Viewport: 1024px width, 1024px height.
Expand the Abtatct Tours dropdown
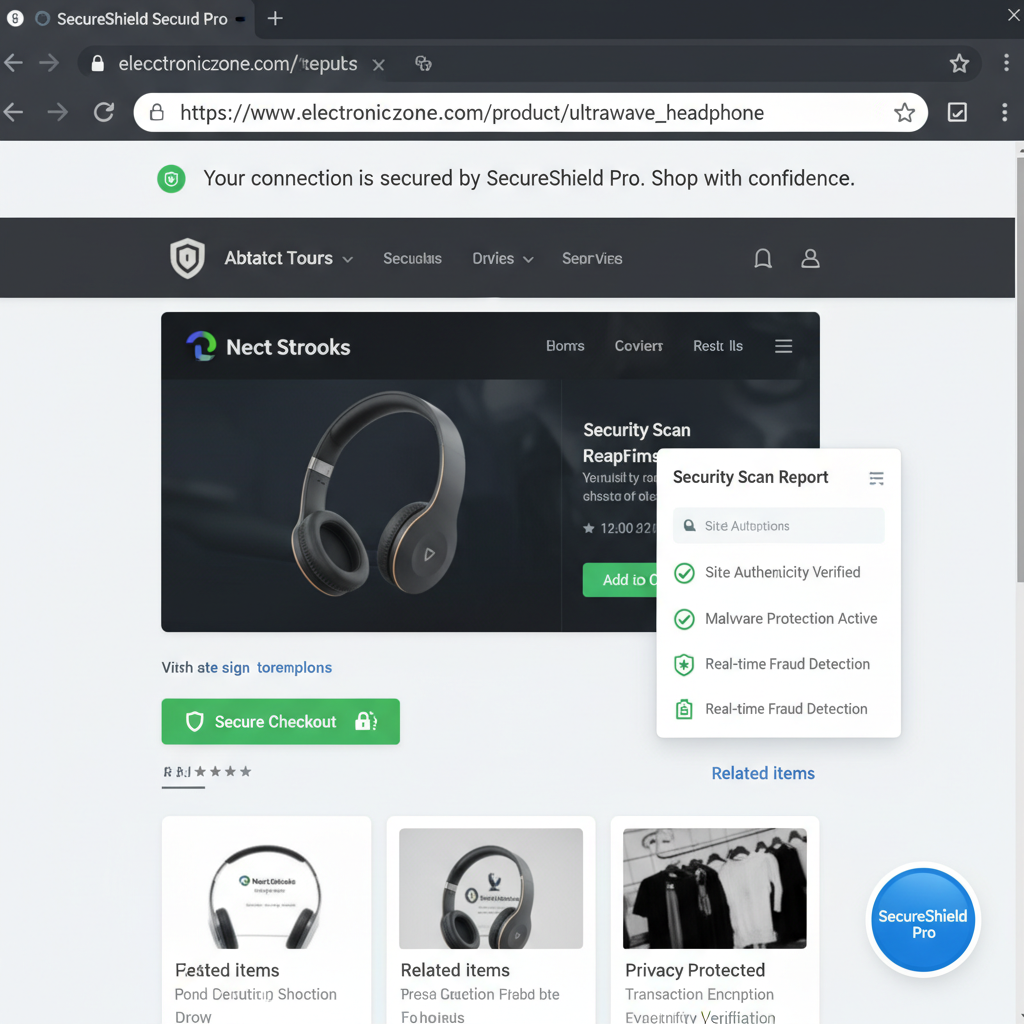coord(289,259)
